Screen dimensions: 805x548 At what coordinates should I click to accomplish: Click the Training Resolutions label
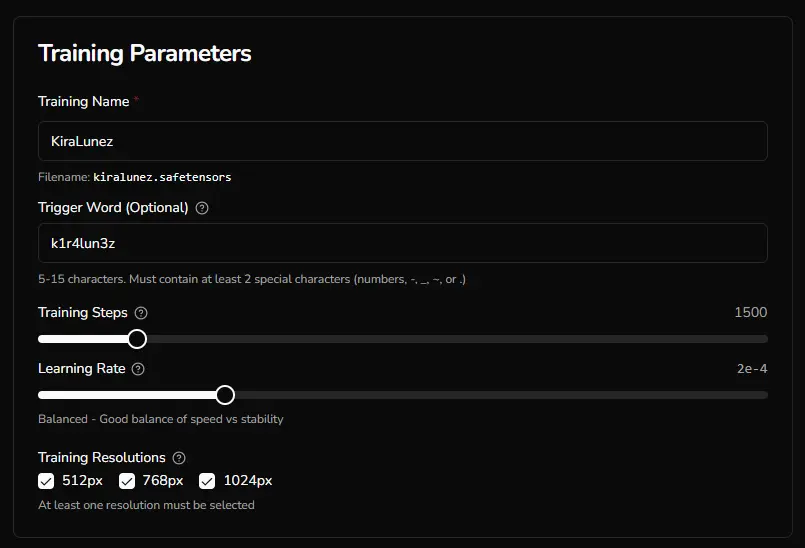[x=102, y=457]
